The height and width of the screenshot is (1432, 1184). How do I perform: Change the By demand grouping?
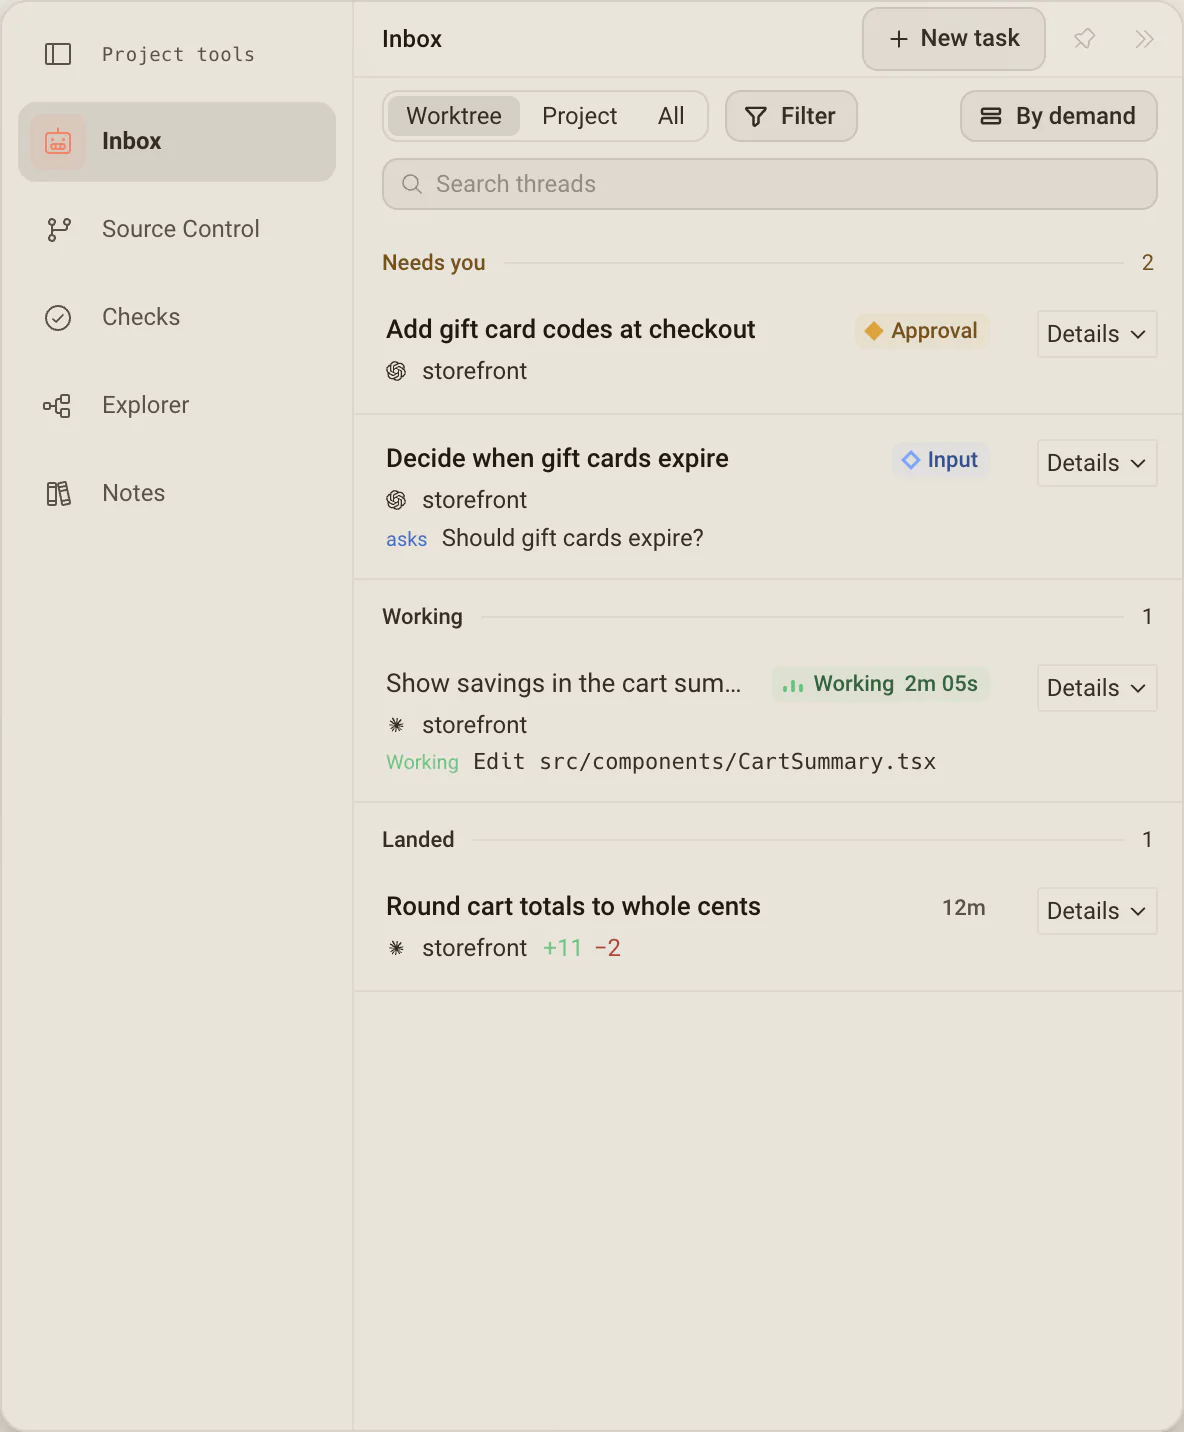tap(1059, 116)
